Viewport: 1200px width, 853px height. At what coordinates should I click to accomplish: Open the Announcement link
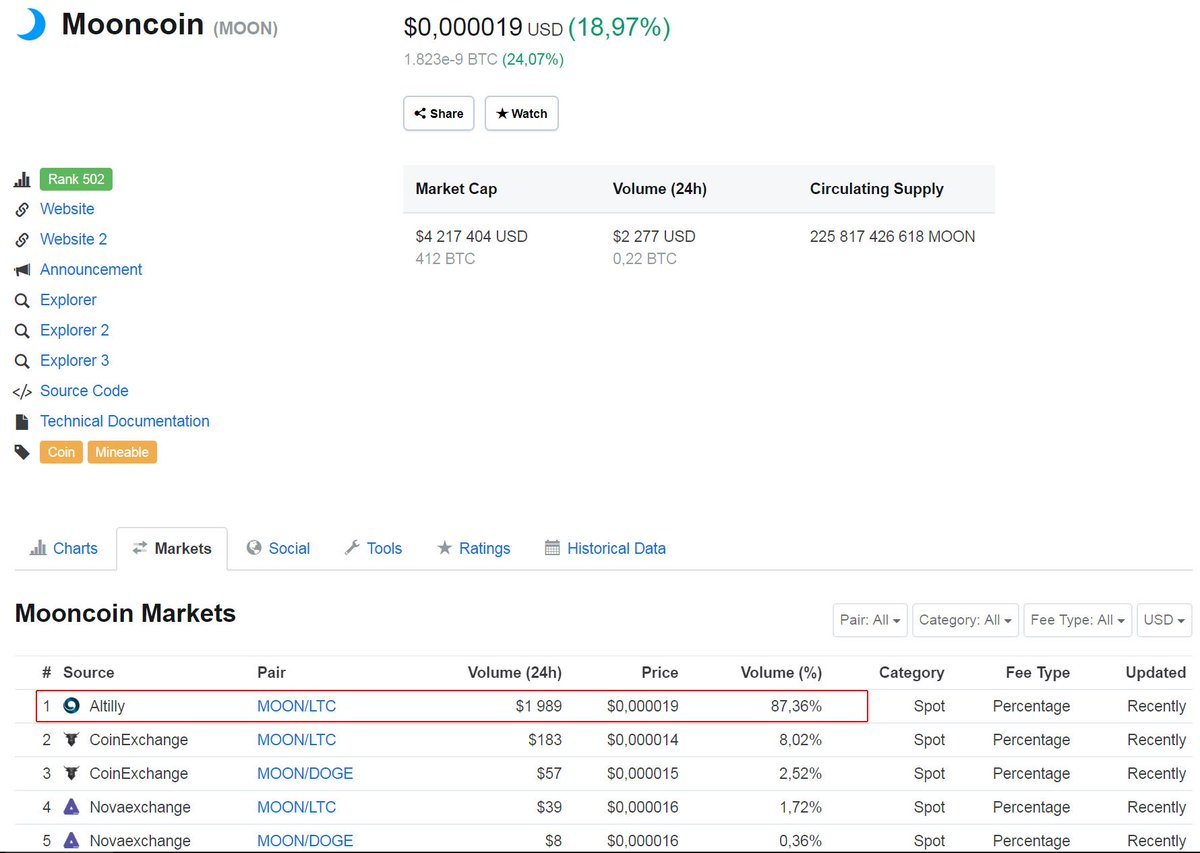click(91, 270)
